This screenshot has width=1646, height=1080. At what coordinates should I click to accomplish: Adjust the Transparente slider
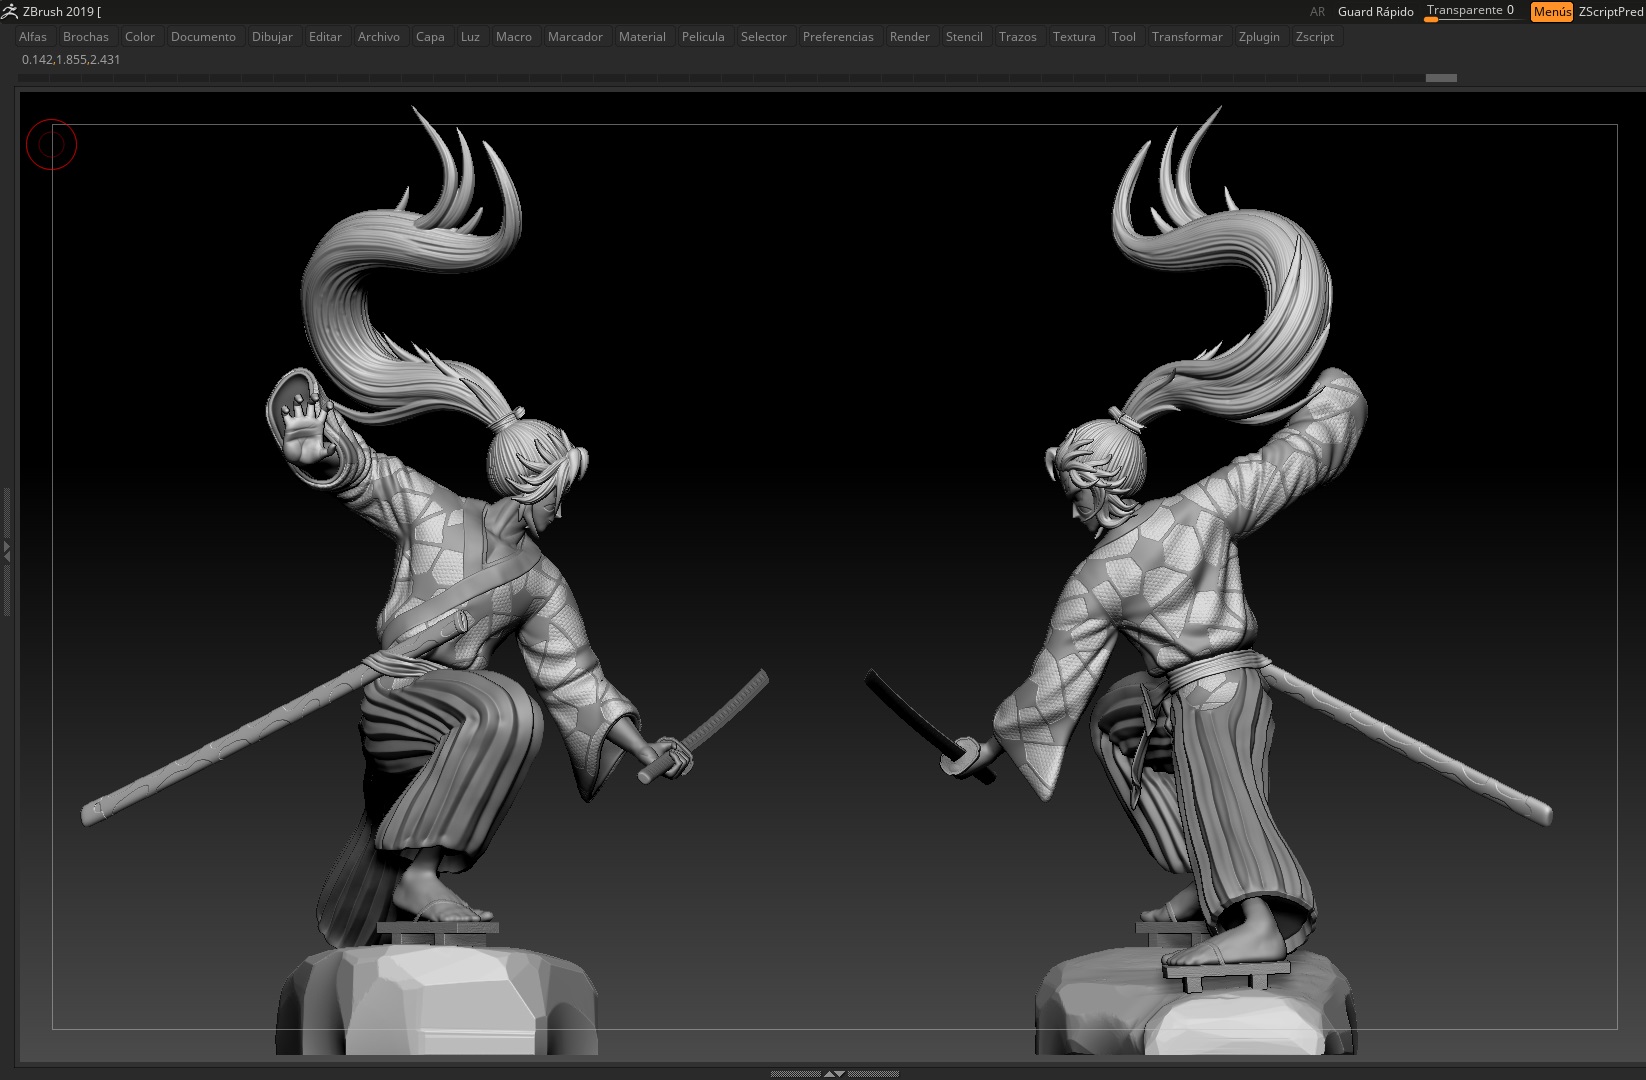coord(1473,11)
